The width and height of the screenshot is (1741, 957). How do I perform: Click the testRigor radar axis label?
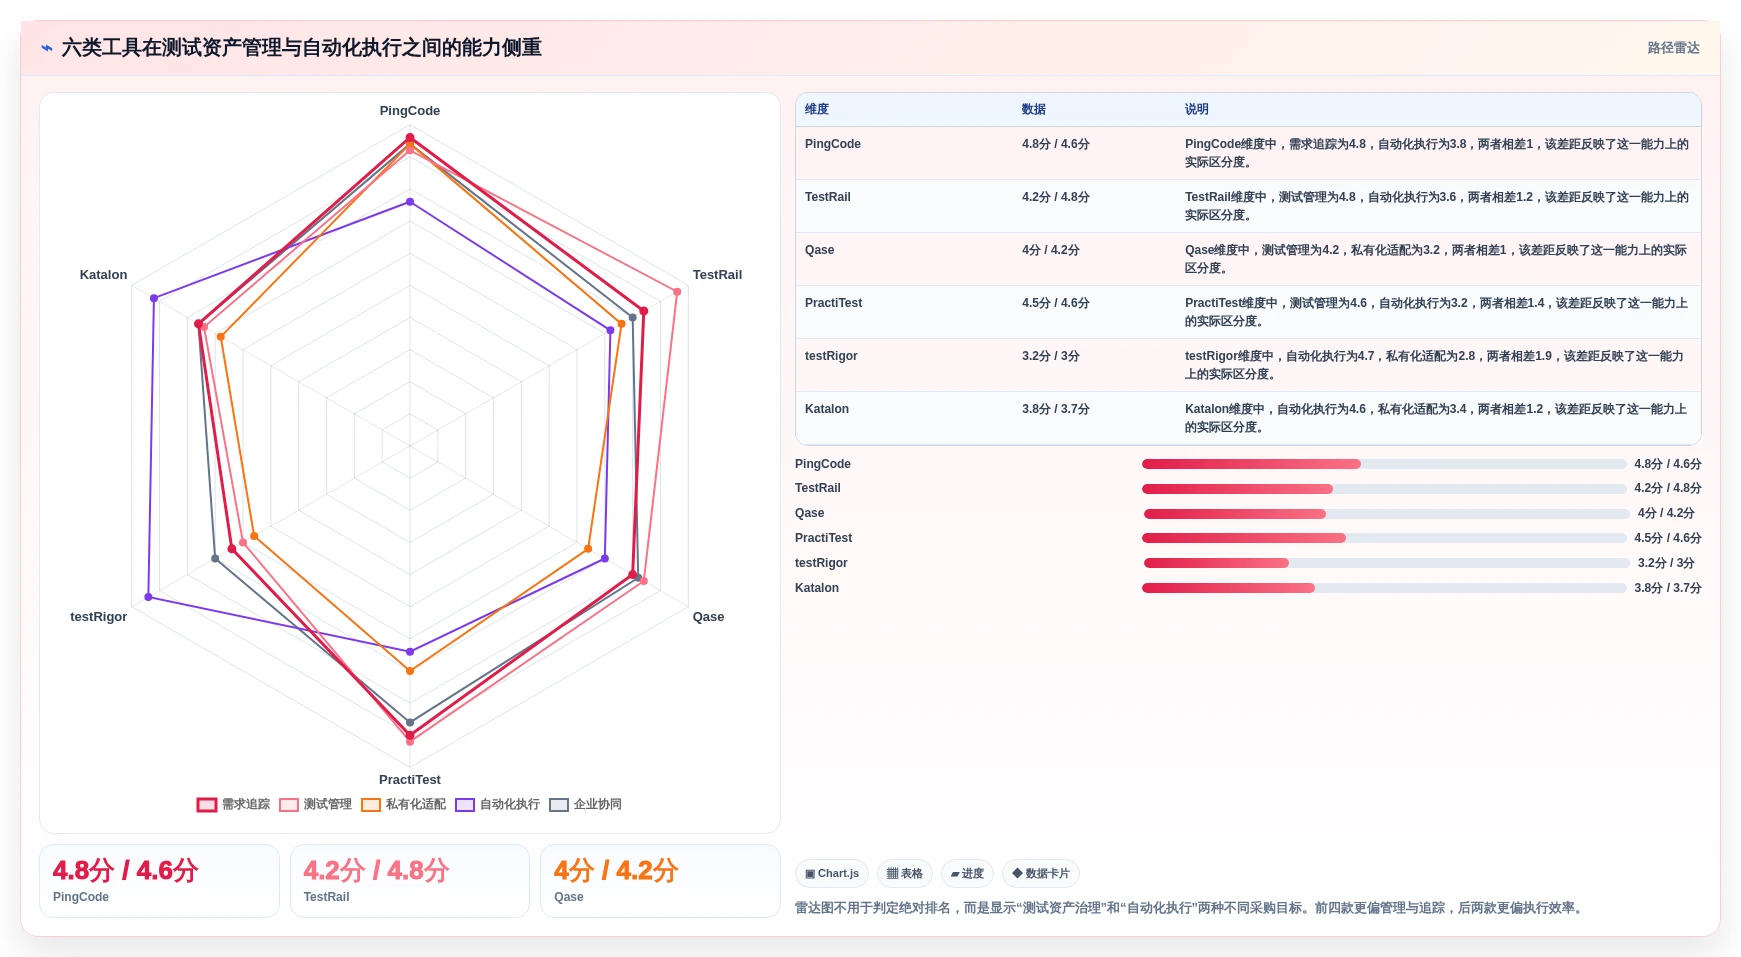click(98, 617)
